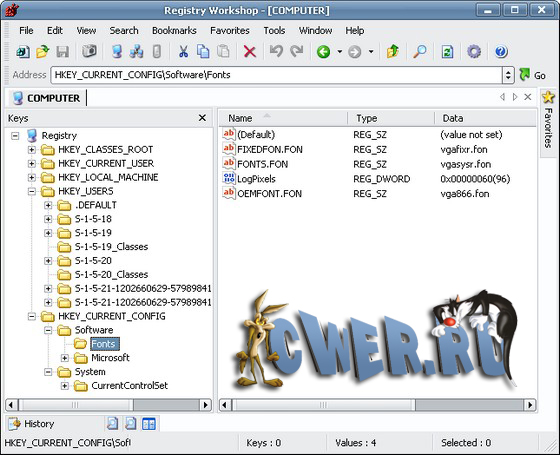The width and height of the screenshot is (560, 455).
Task: Open the address history dropdown arrows
Action: pos(508,75)
